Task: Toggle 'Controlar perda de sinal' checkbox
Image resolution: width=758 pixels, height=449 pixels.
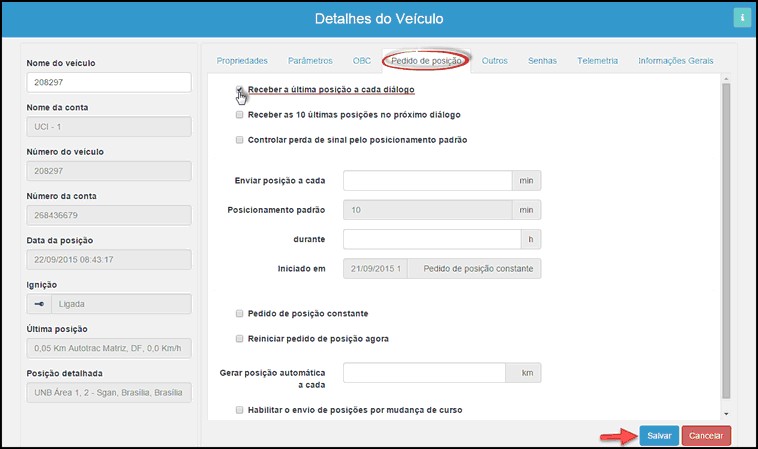Action: point(239,140)
